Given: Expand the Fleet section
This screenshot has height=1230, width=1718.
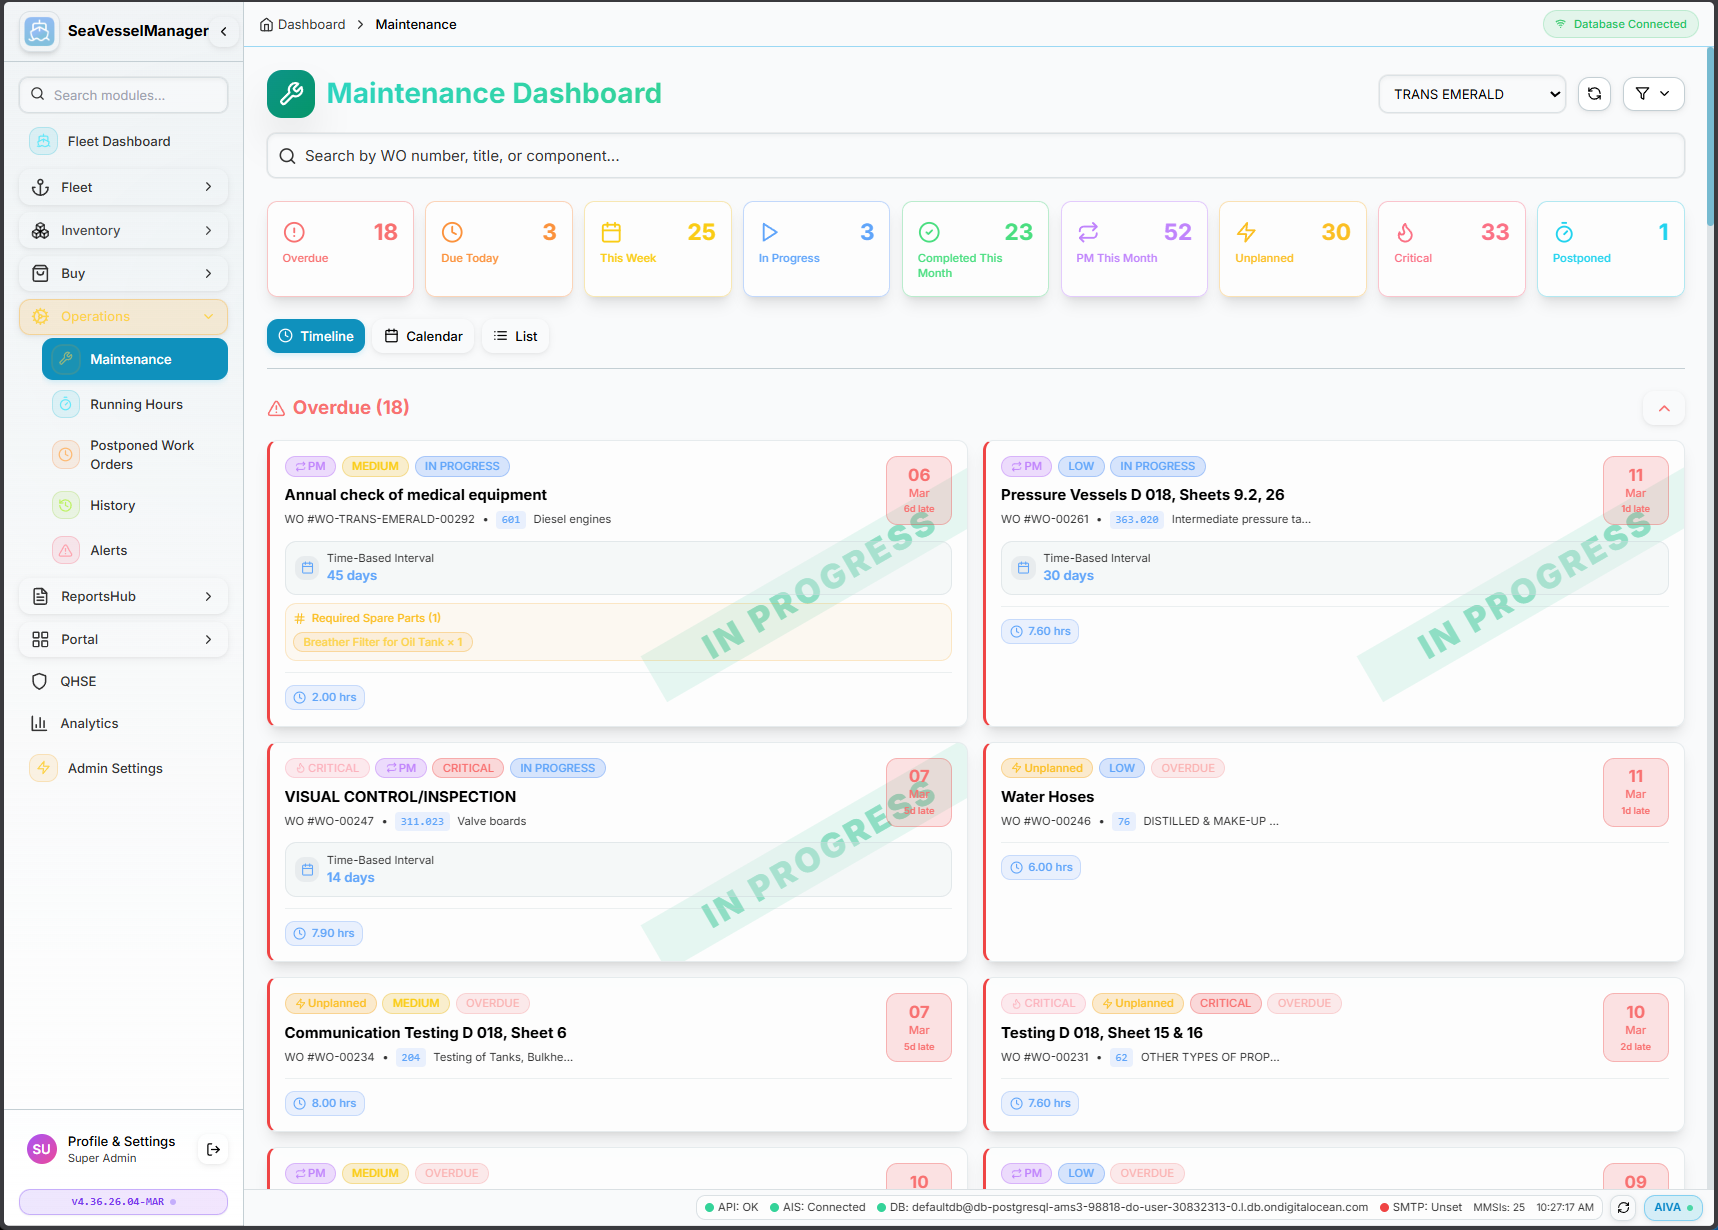Looking at the screenshot, I should 123,187.
